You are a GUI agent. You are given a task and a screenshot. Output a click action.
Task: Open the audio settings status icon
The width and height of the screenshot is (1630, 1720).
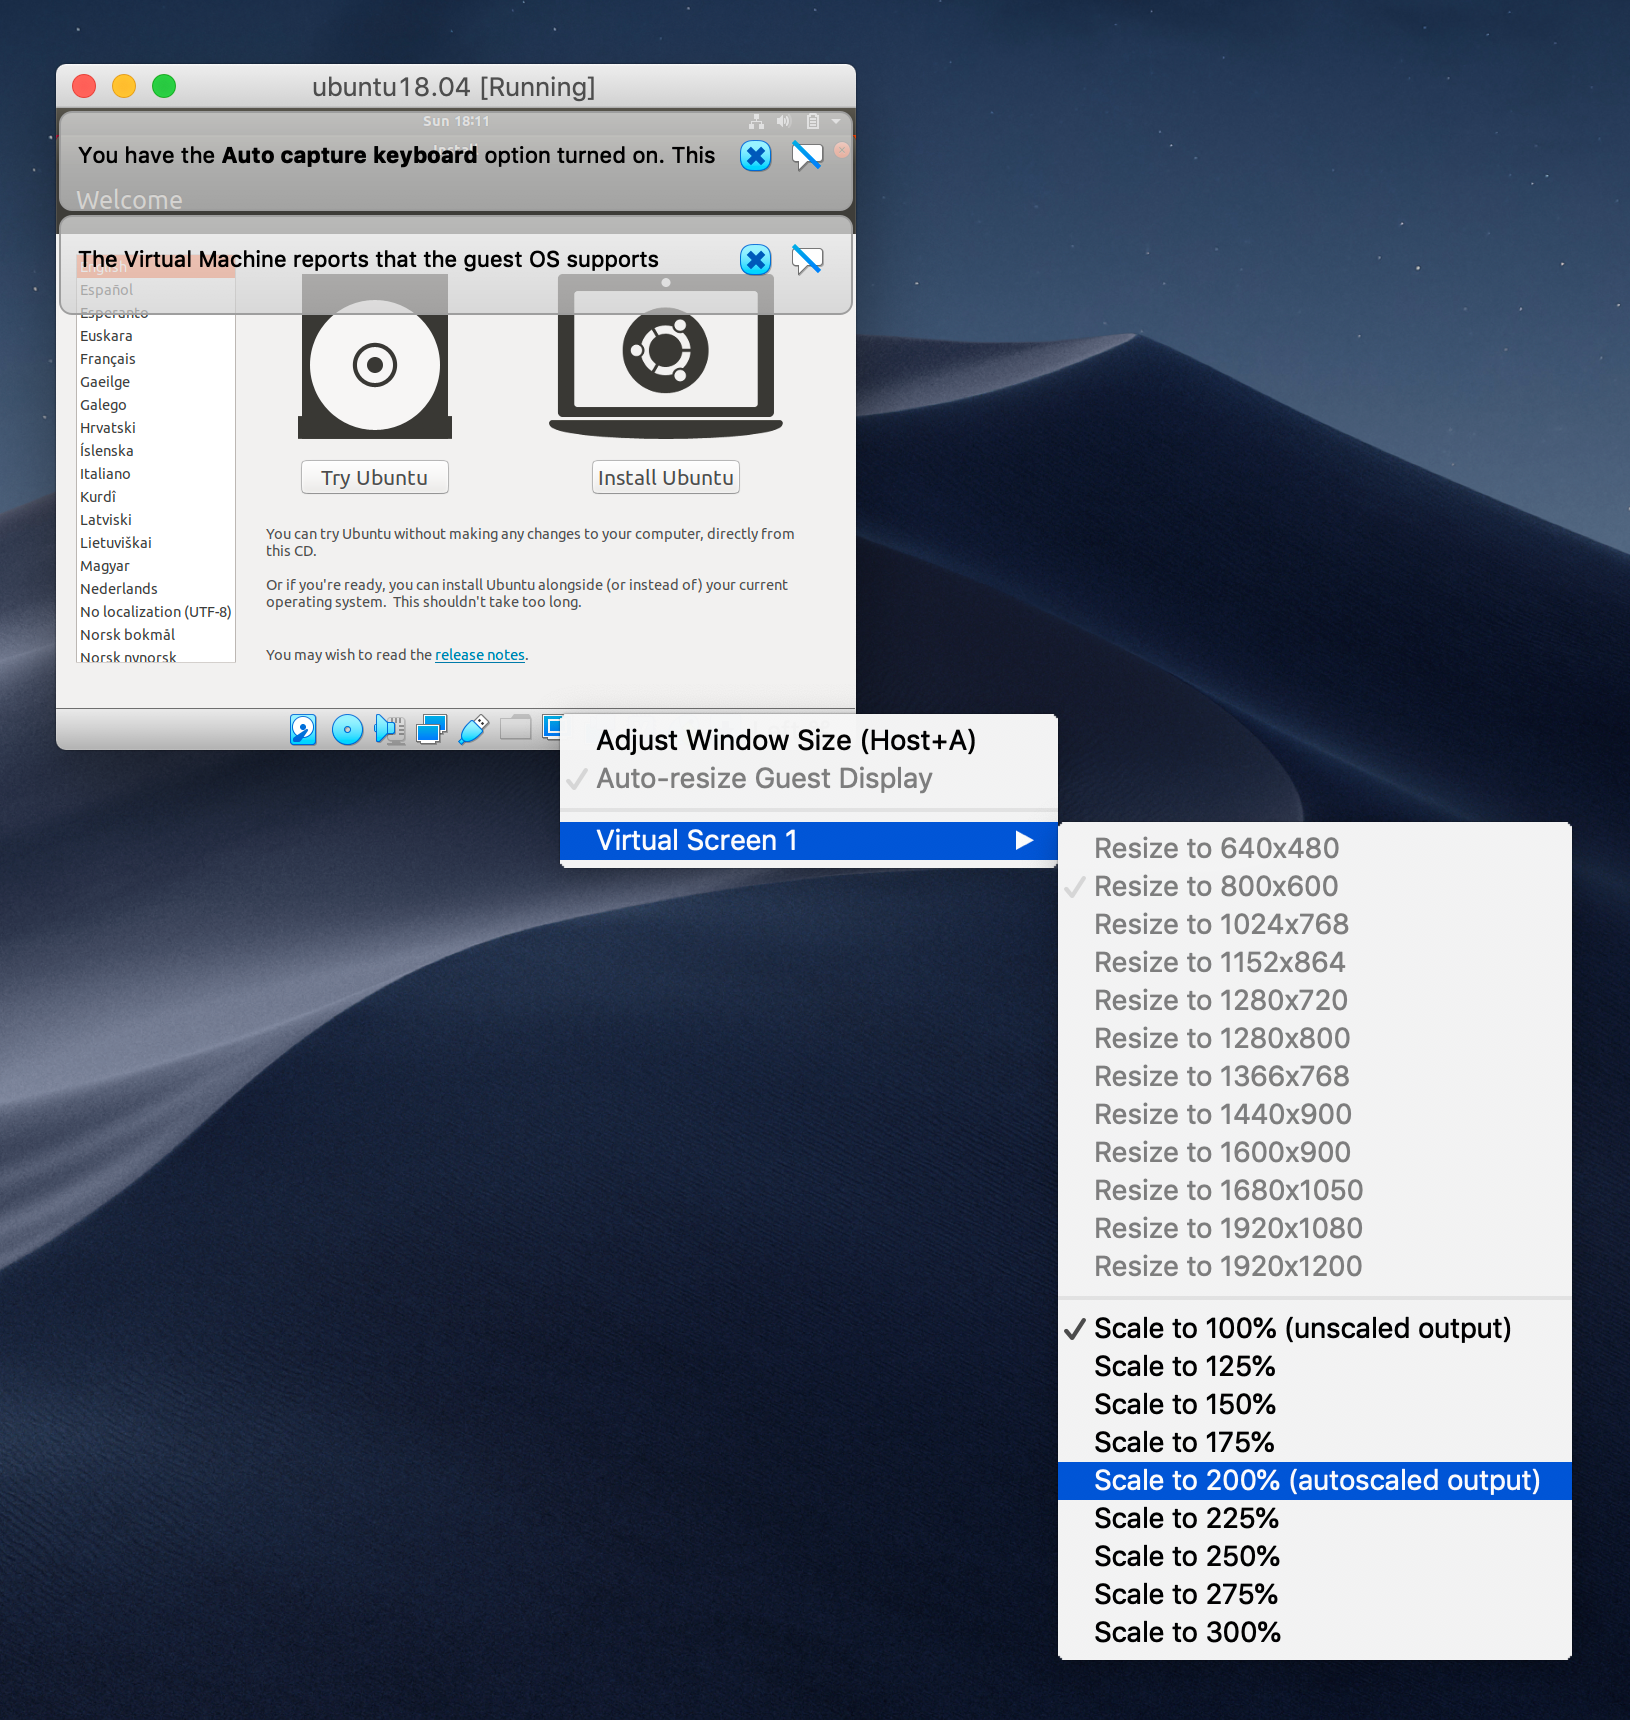tap(389, 729)
